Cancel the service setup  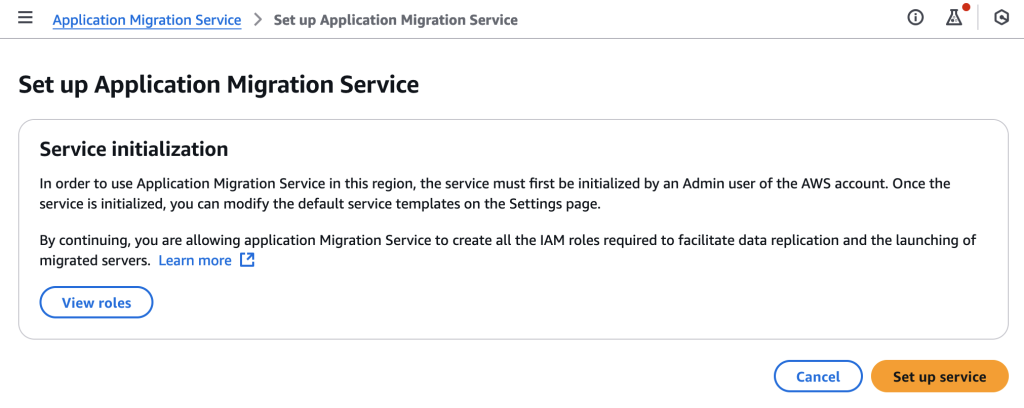818,377
